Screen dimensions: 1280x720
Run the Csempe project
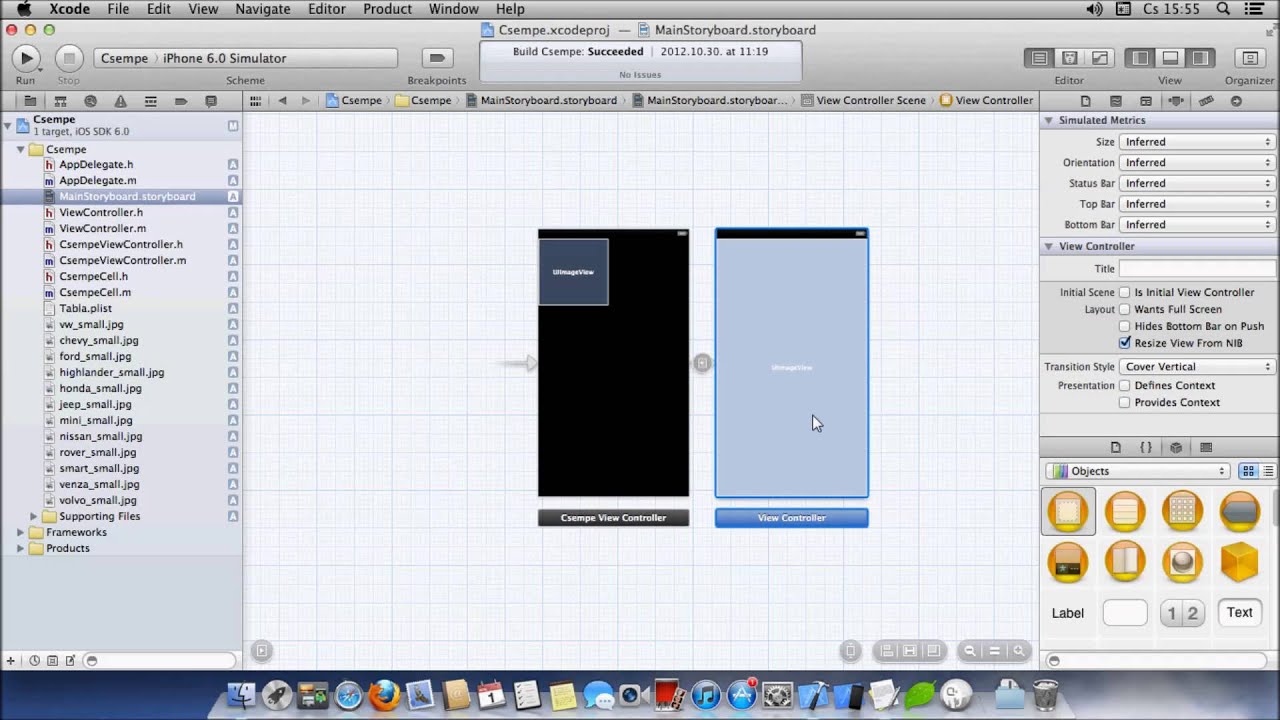[26, 58]
